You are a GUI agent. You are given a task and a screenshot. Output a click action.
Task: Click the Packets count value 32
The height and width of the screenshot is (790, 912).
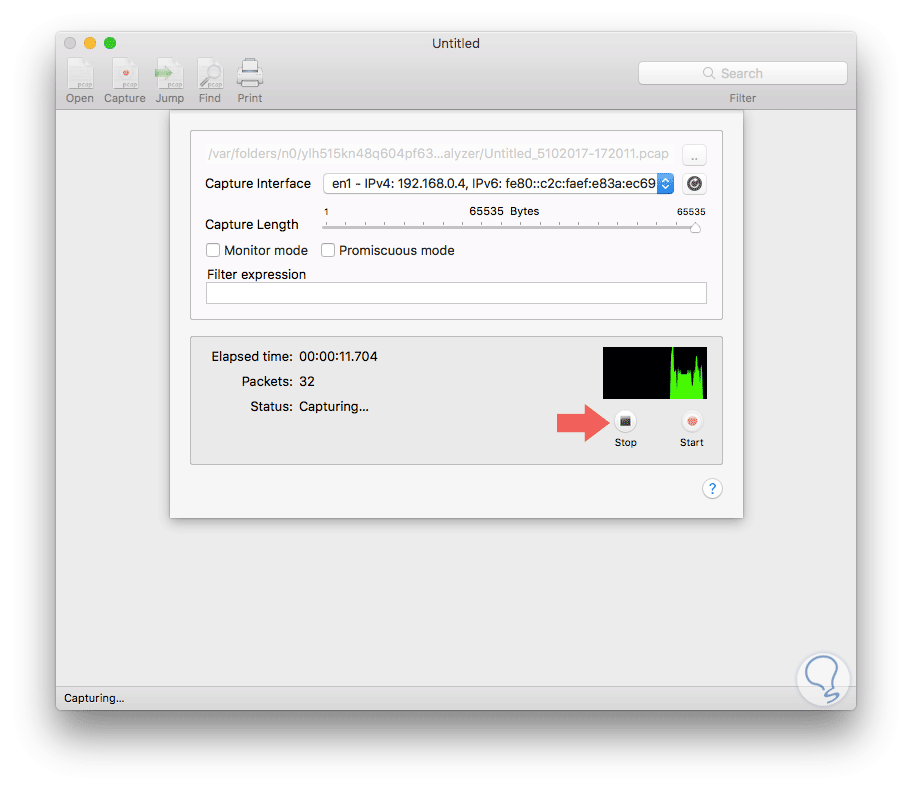(307, 382)
